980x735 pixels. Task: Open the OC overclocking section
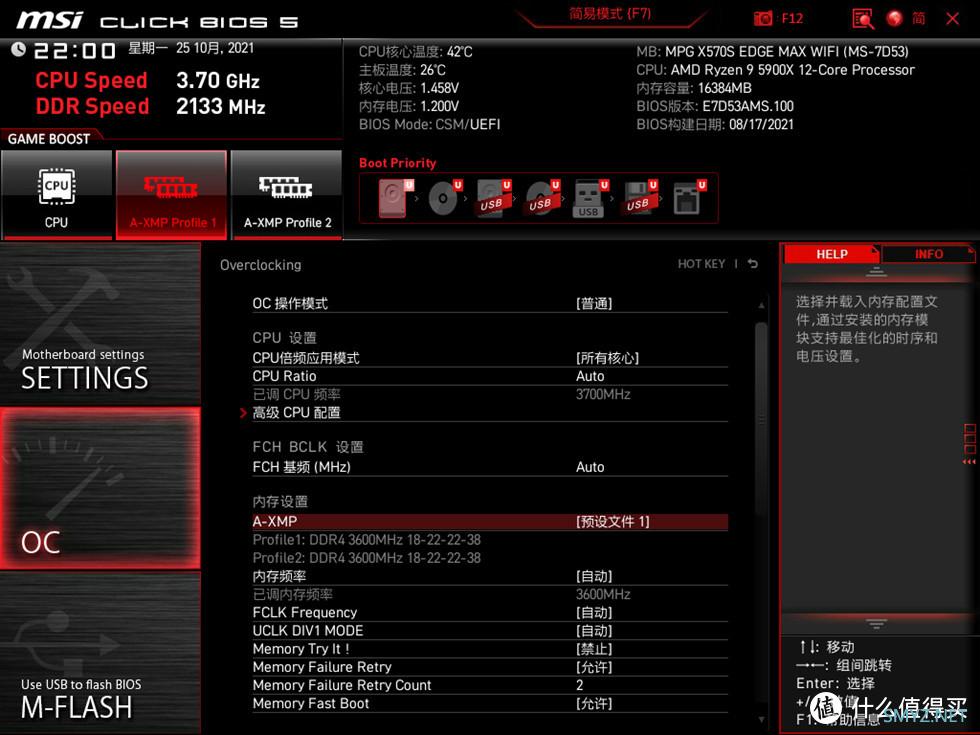point(100,488)
